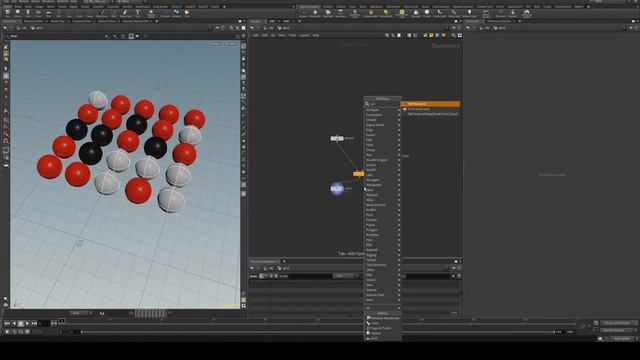Open the Digital Assets category in TAB menu
The height and width of the screenshot is (360, 640).
pos(382,125)
